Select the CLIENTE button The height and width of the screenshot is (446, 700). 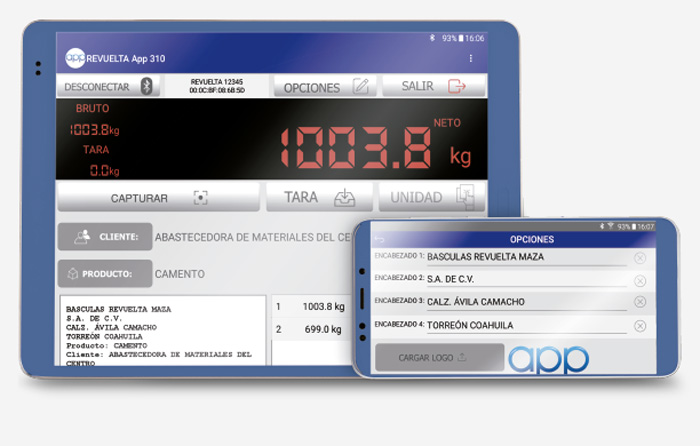pos(105,237)
